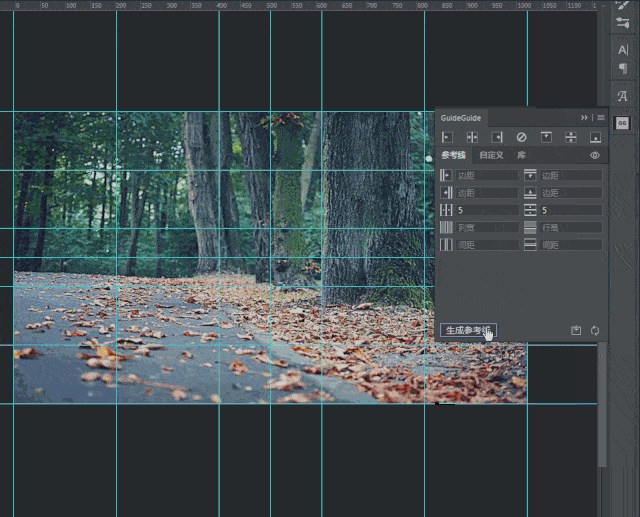Click the clear guides icon
The width and height of the screenshot is (640, 517).
[x=521, y=137]
